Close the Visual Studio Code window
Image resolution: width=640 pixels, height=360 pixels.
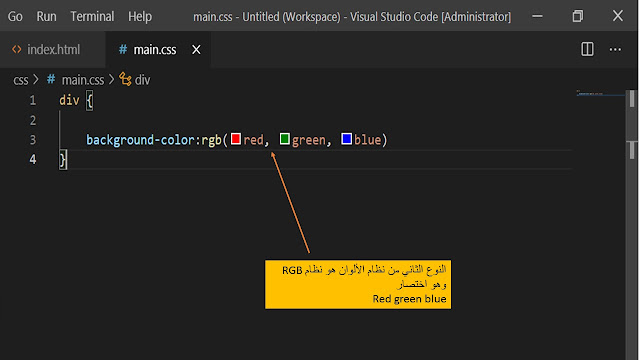click(618, 16)
